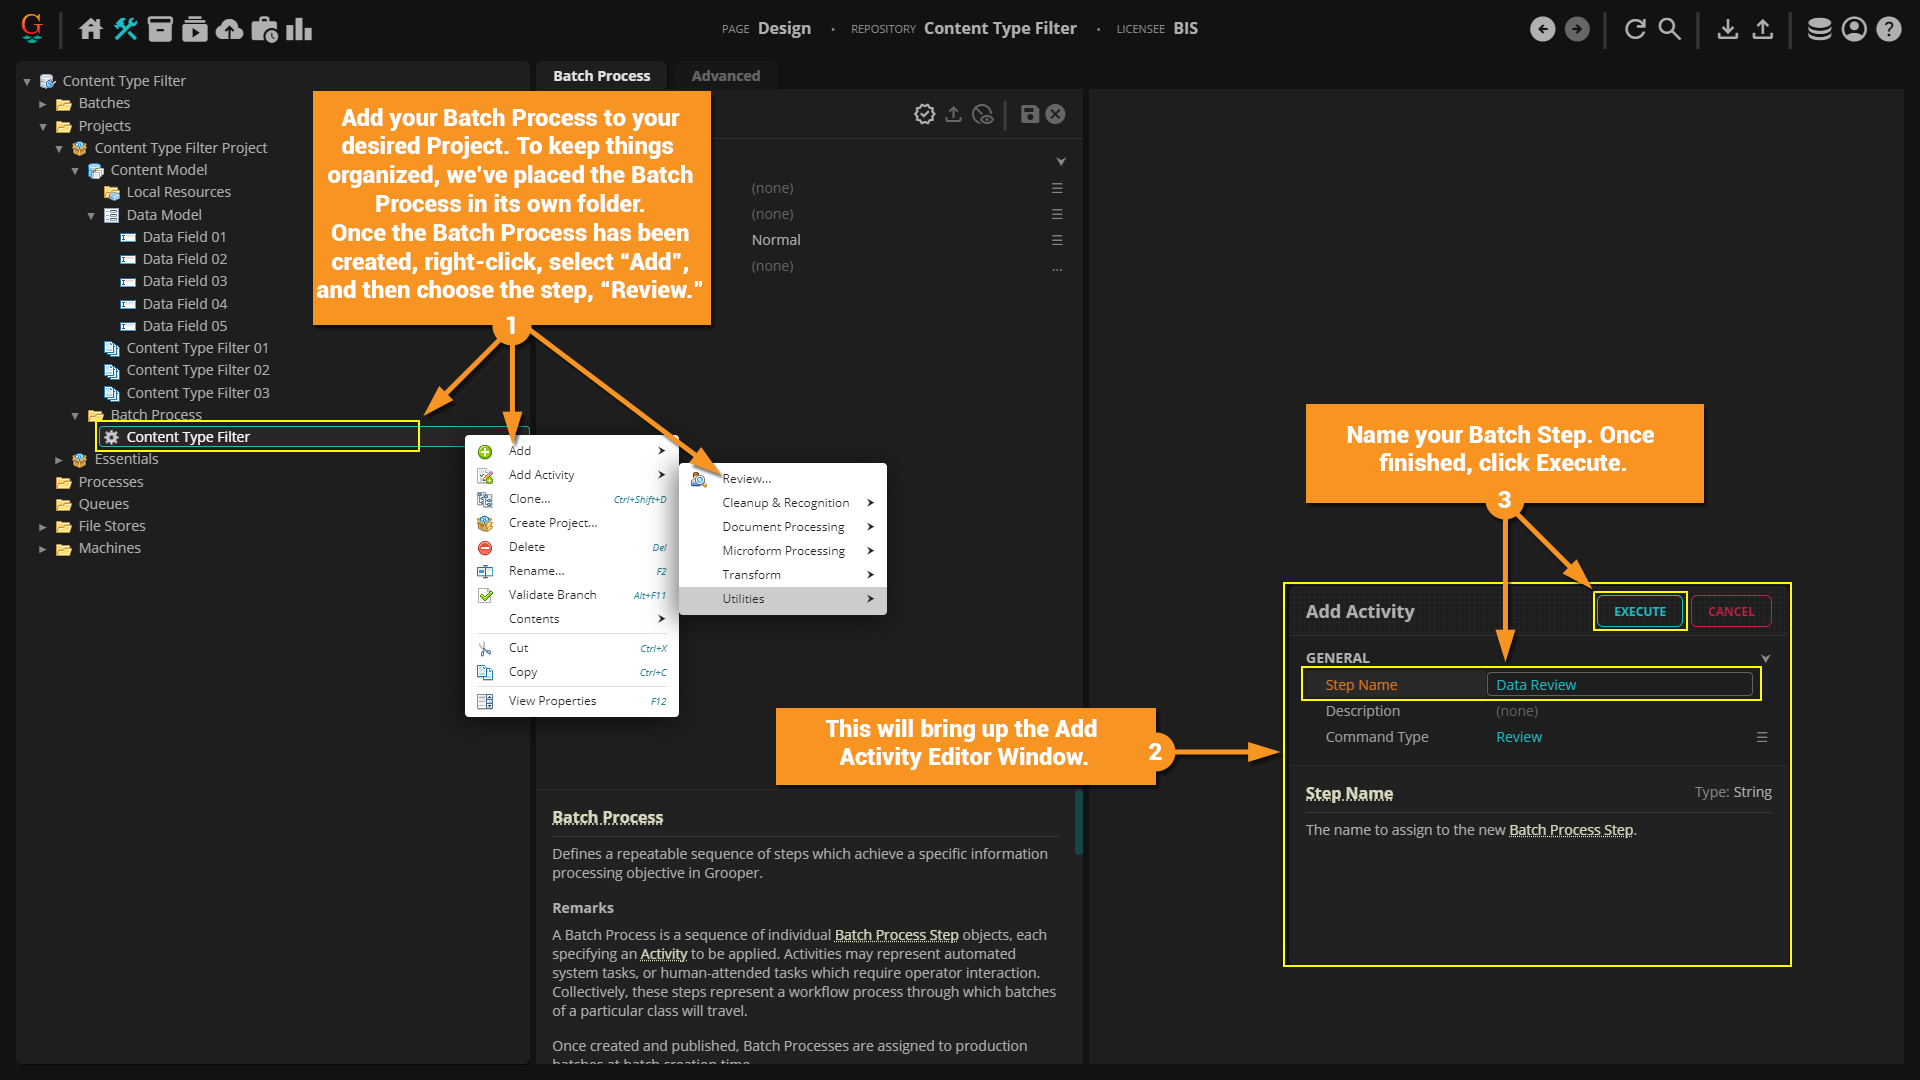This screenshot has width=1920, height=1080.
Task: Open the Utilities submenu
Action: pyautogui.click(x=783, y=599)
